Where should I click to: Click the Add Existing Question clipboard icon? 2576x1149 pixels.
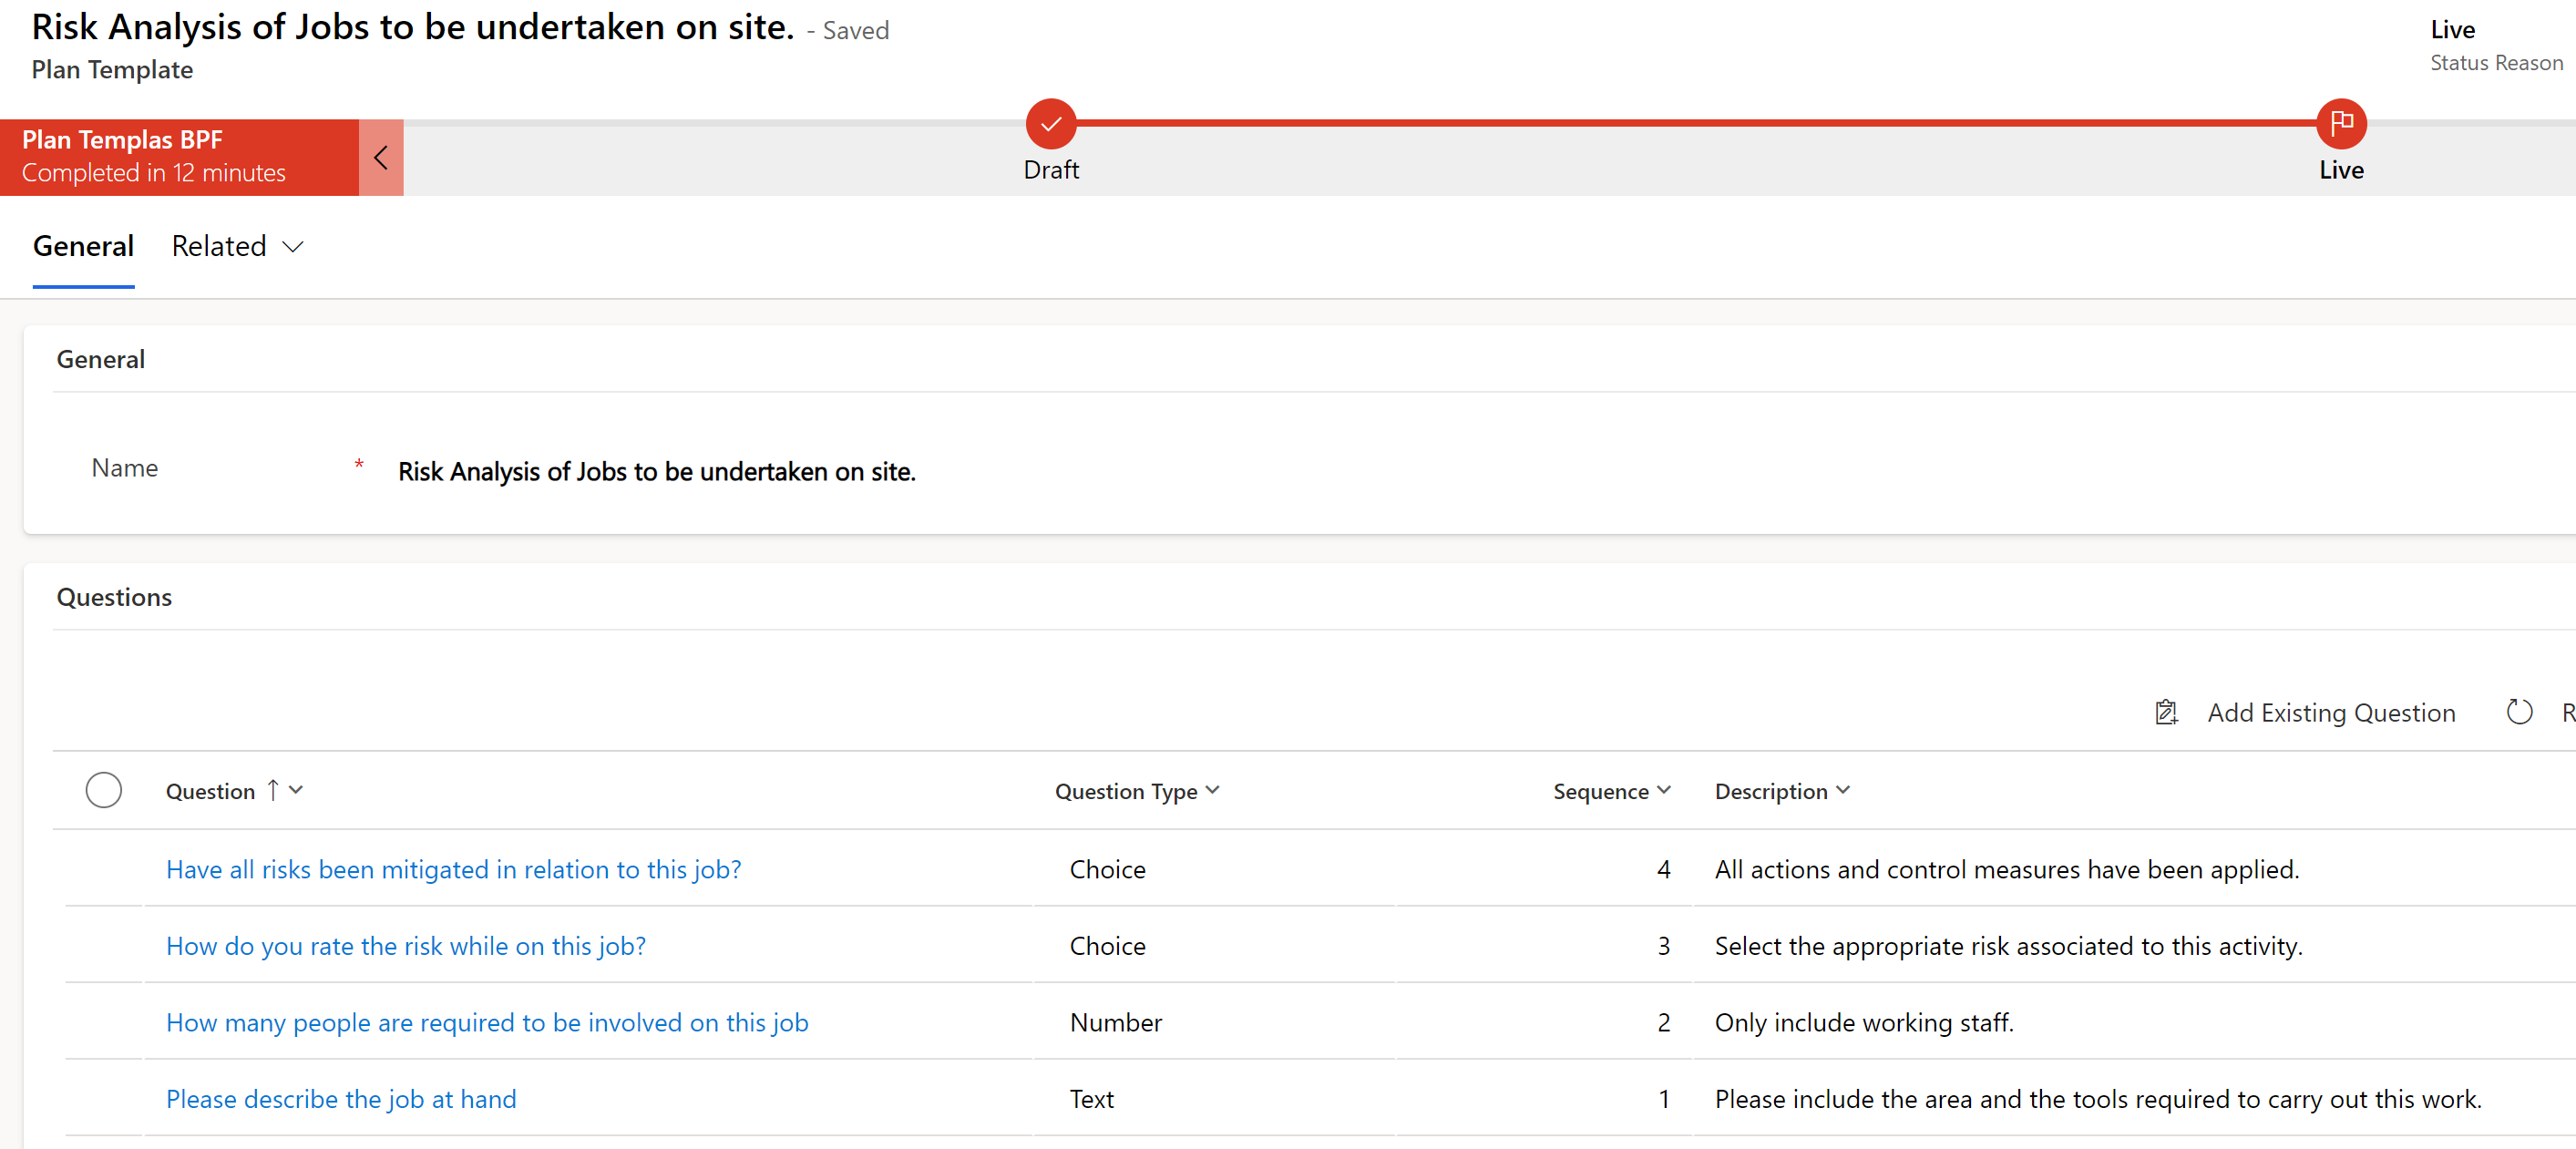(x=2166, y=712)
